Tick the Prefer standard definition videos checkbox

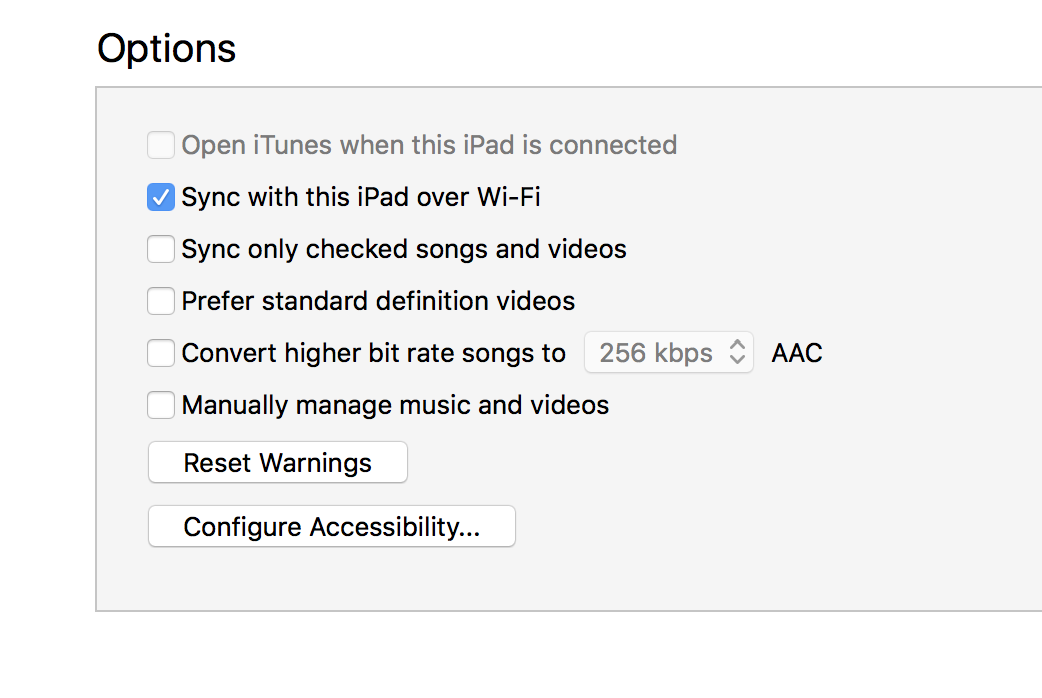[161, 301]
